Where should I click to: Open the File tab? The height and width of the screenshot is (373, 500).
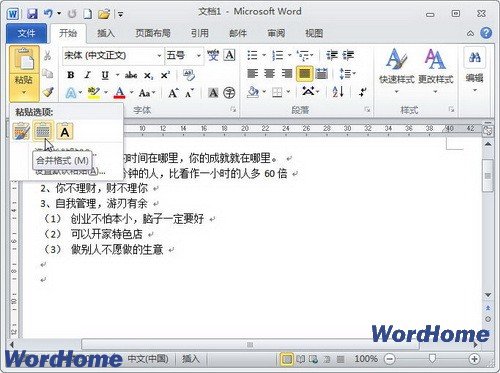tap(26, 33)
